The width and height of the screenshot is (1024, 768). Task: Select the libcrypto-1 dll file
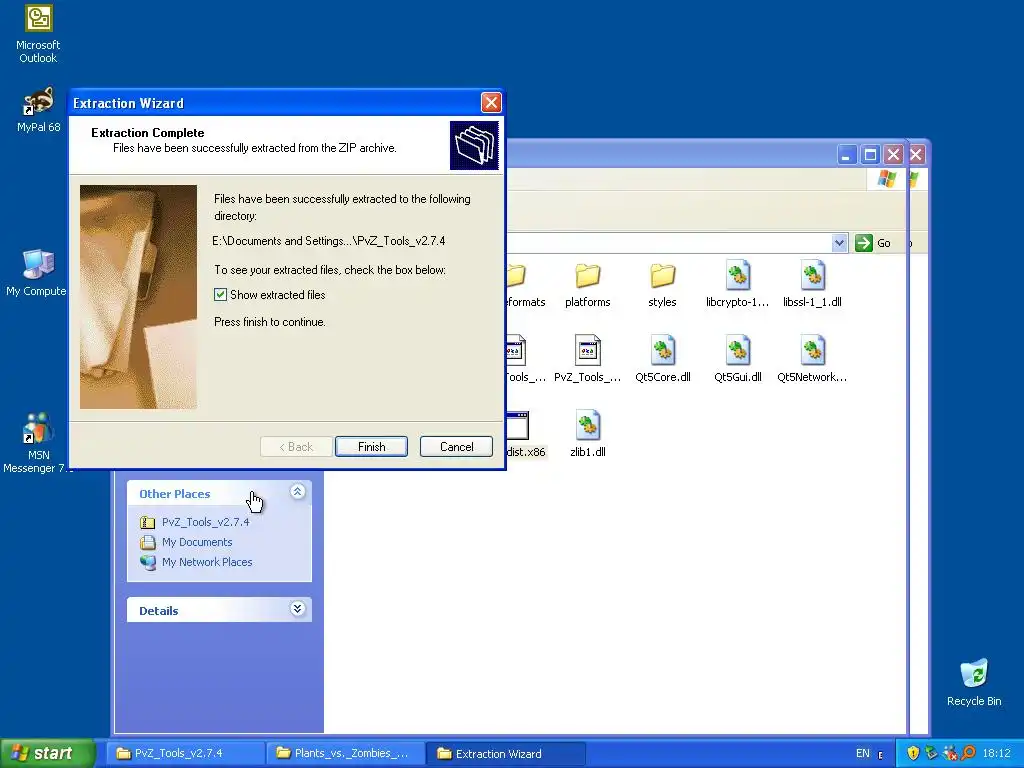click(737, 284)
